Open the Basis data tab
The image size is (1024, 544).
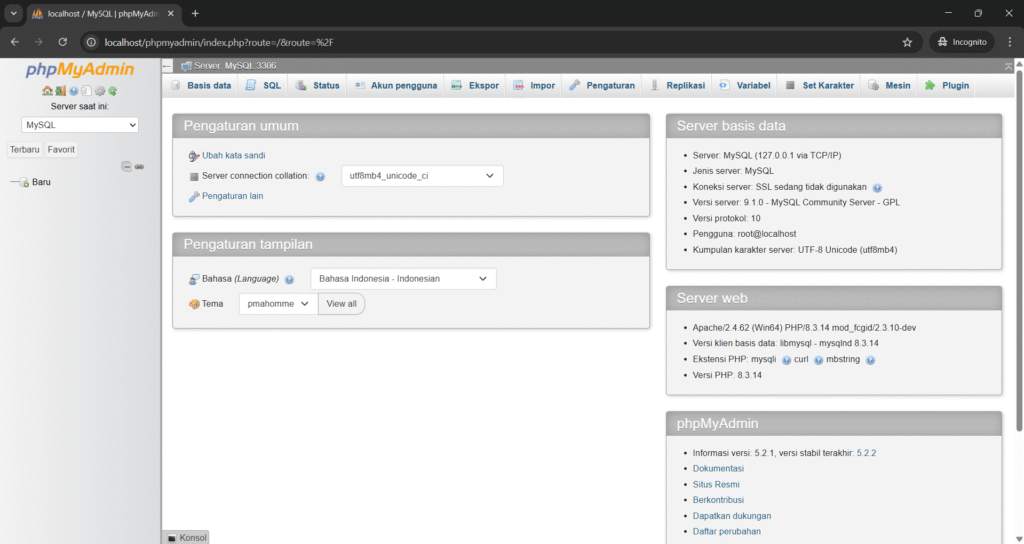201,86
